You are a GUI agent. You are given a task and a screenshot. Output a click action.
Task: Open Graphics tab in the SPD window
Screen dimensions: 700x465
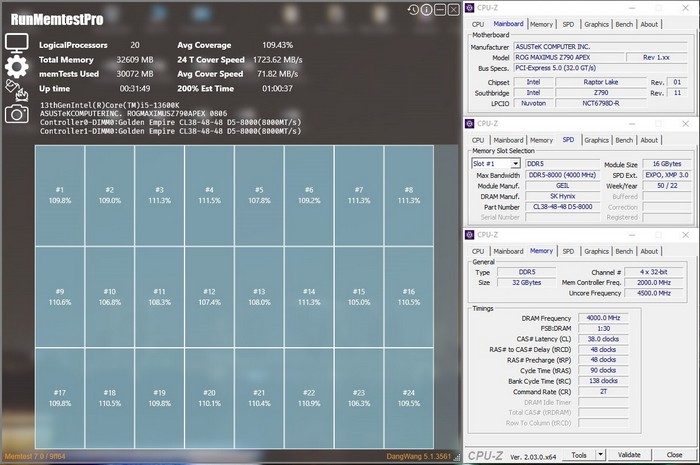(596, 140)
